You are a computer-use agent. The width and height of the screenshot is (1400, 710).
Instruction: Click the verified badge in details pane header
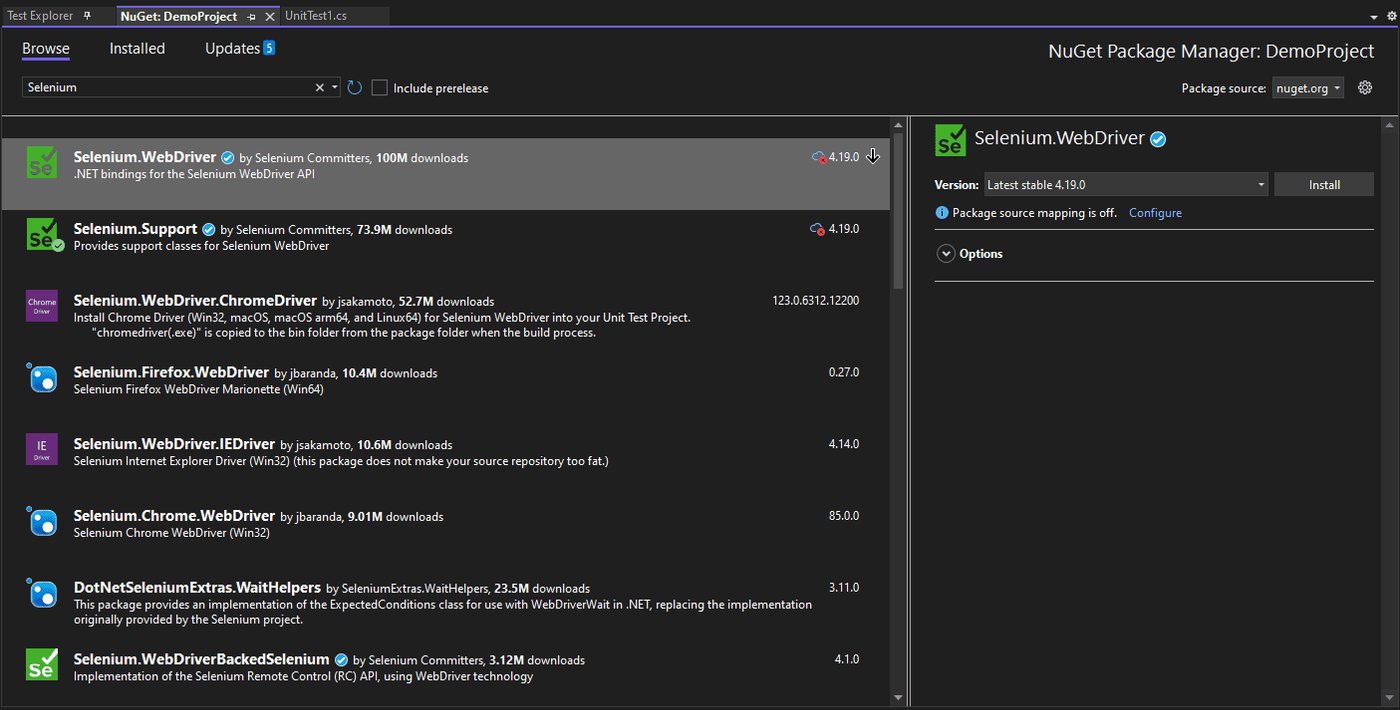(x=1158, y=139)
